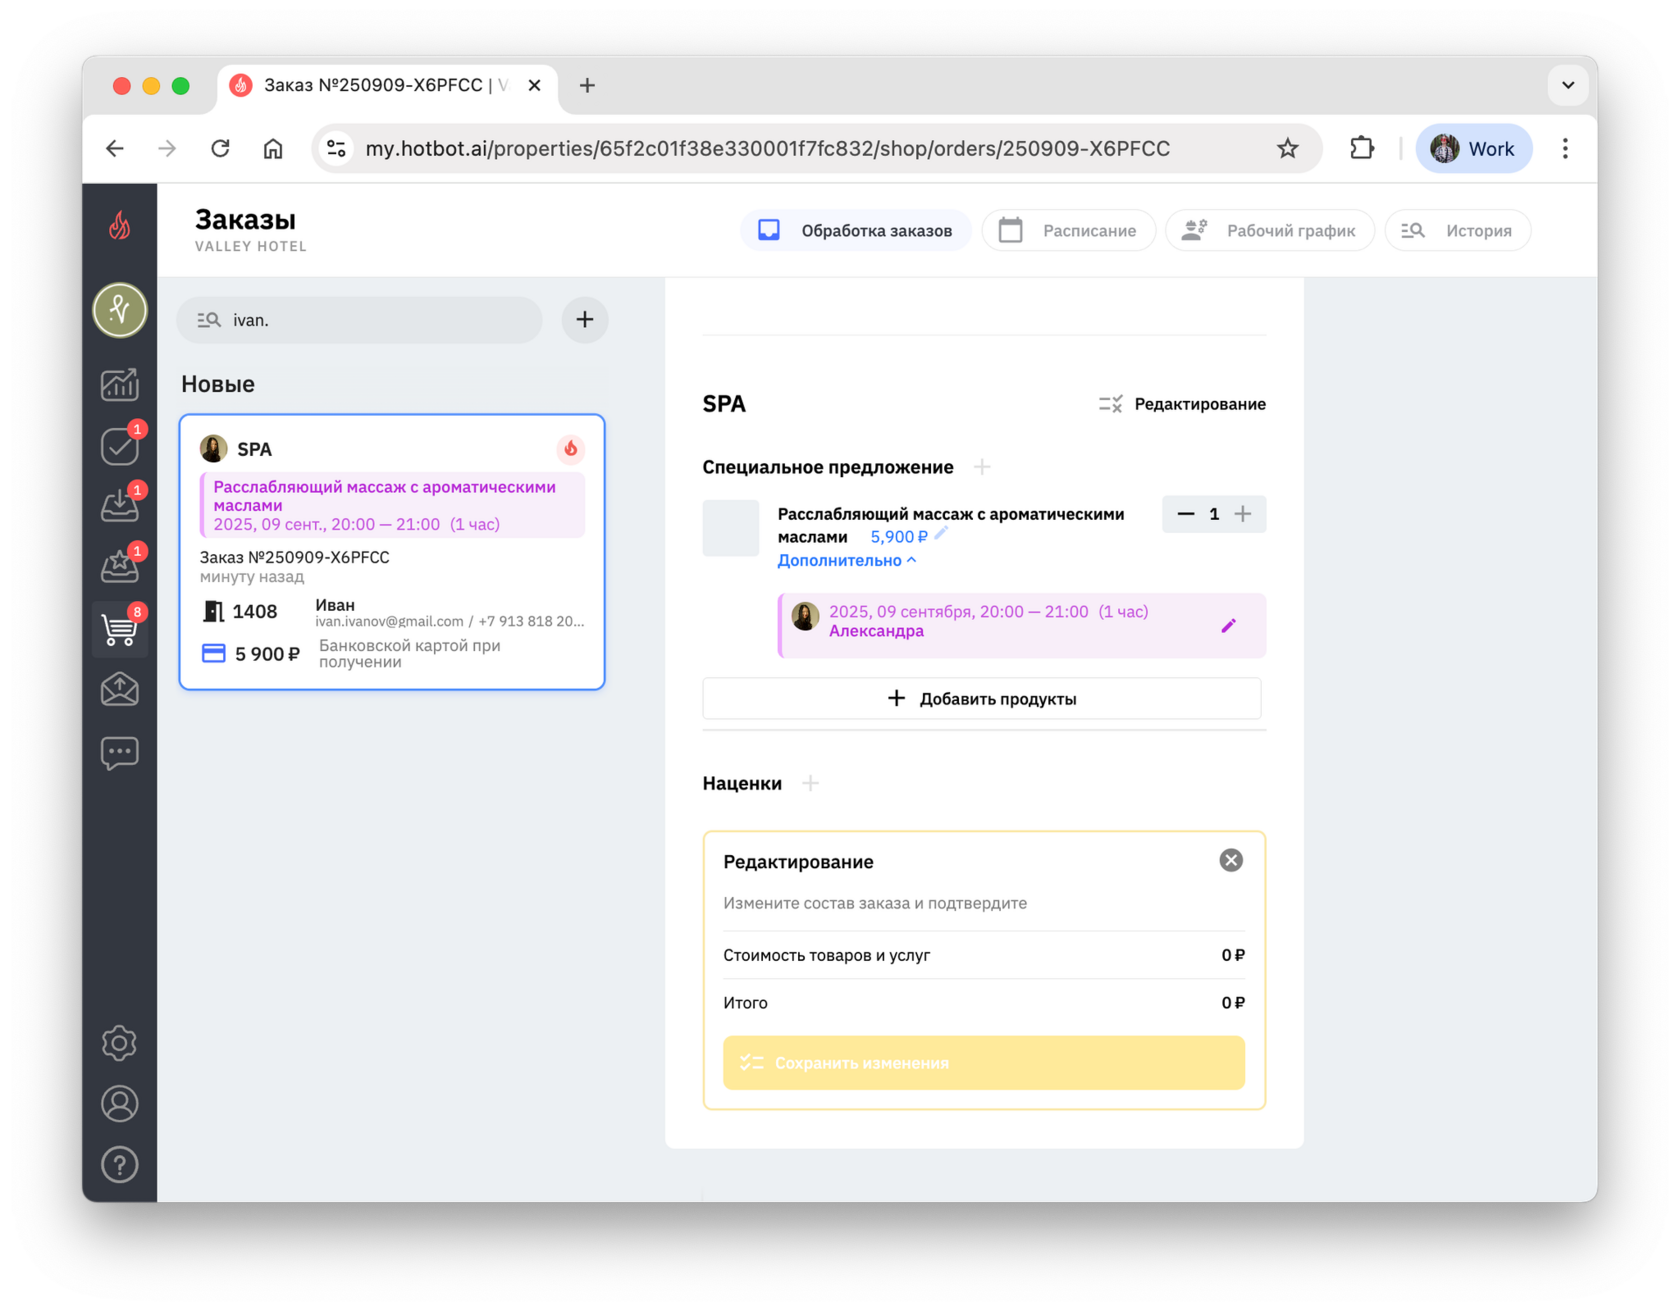
Task: Click guest email ivan.ivanov@gmail.com
Action: pyautogui.click(x=389, y=621)
